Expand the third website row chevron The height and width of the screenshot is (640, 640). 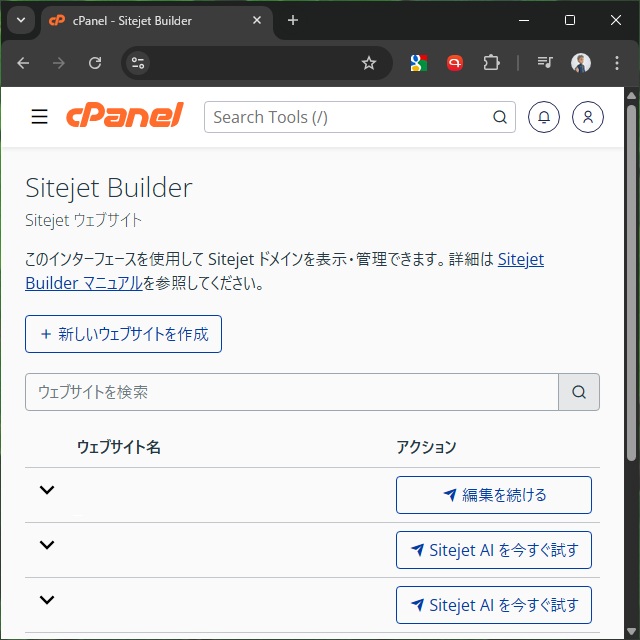pyautogui.click(x=46, y=600)
